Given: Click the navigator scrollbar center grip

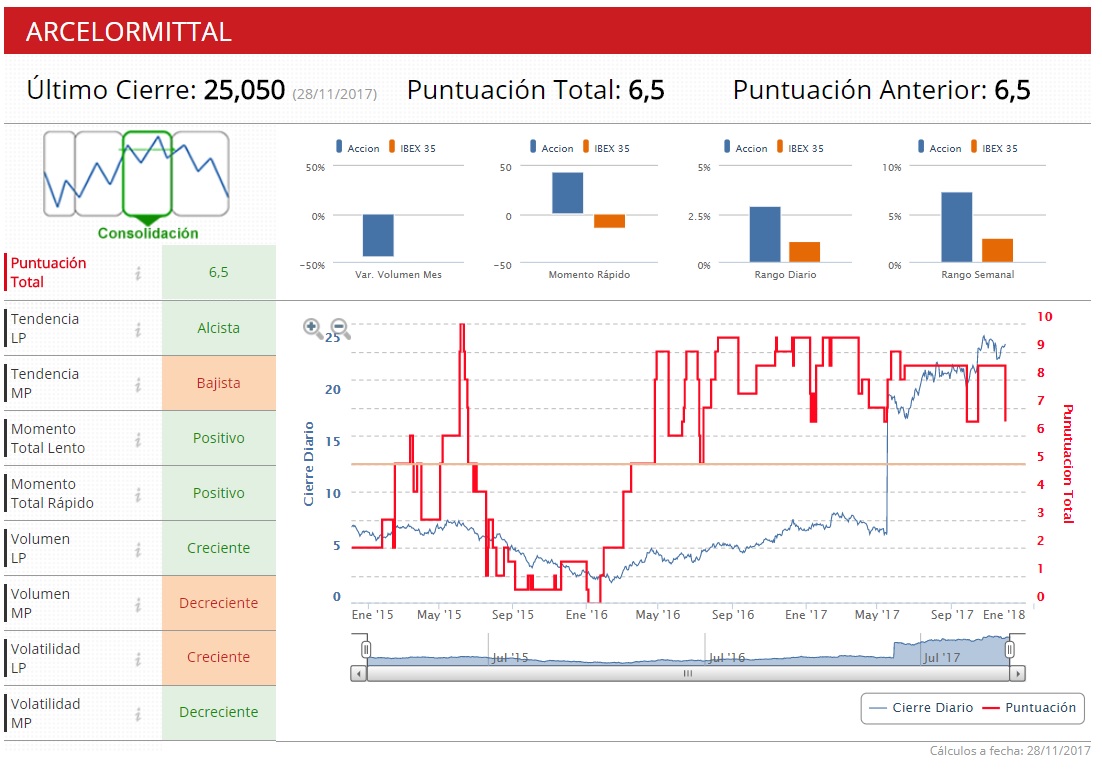Looking at the screenshot, I should 688,673.
